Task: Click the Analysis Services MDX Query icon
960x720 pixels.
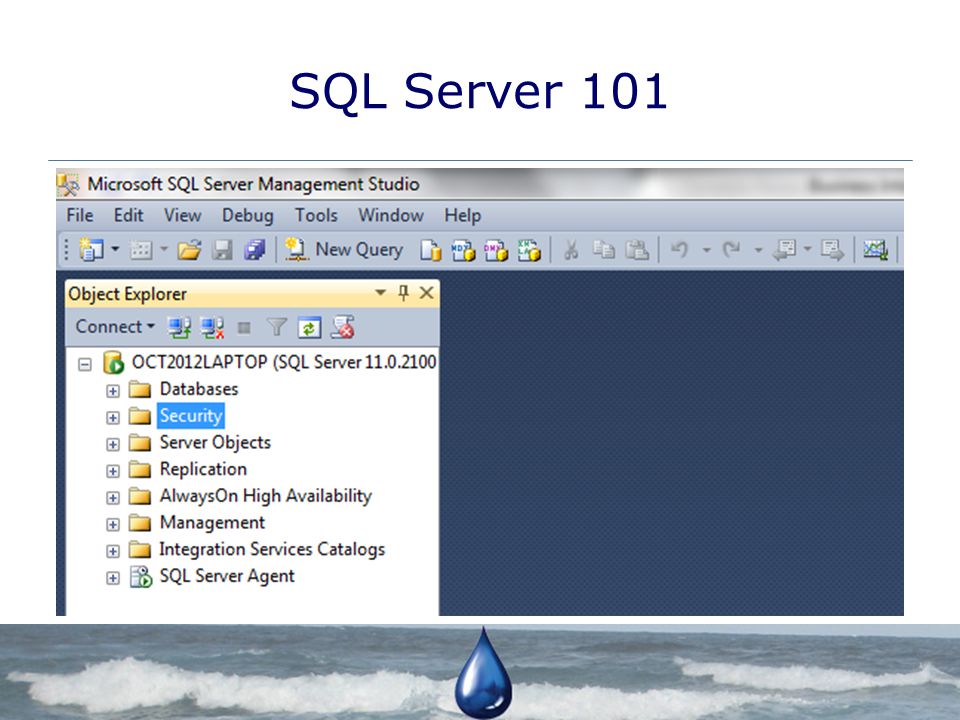Action: click(x=463, y=250)
